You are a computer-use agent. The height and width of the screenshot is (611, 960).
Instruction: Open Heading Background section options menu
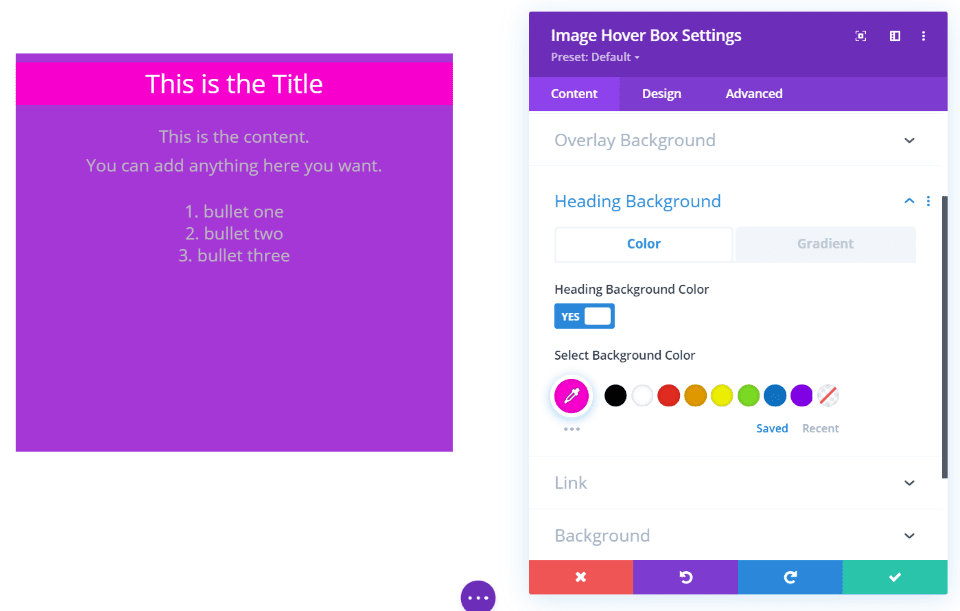(x=928, y=201)
